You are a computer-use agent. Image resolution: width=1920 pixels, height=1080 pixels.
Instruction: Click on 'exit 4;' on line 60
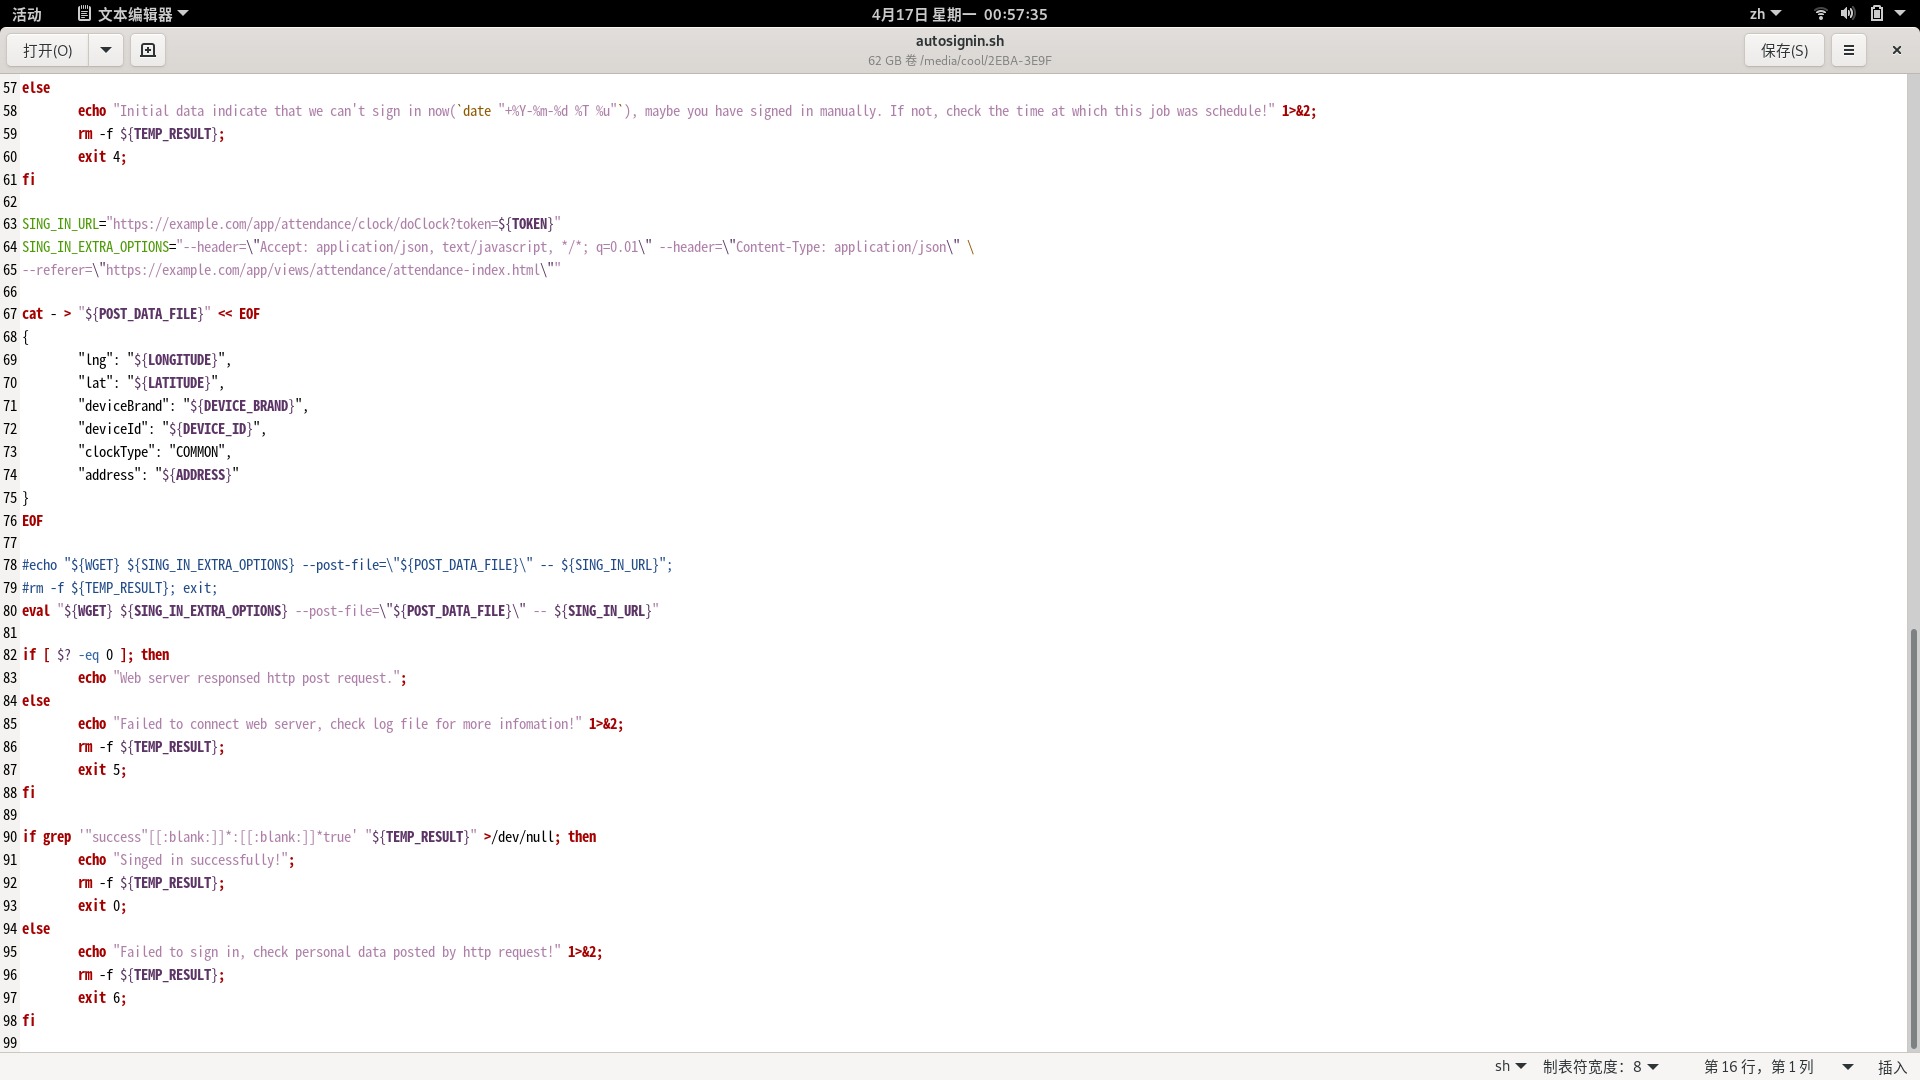tap(102, 157)
